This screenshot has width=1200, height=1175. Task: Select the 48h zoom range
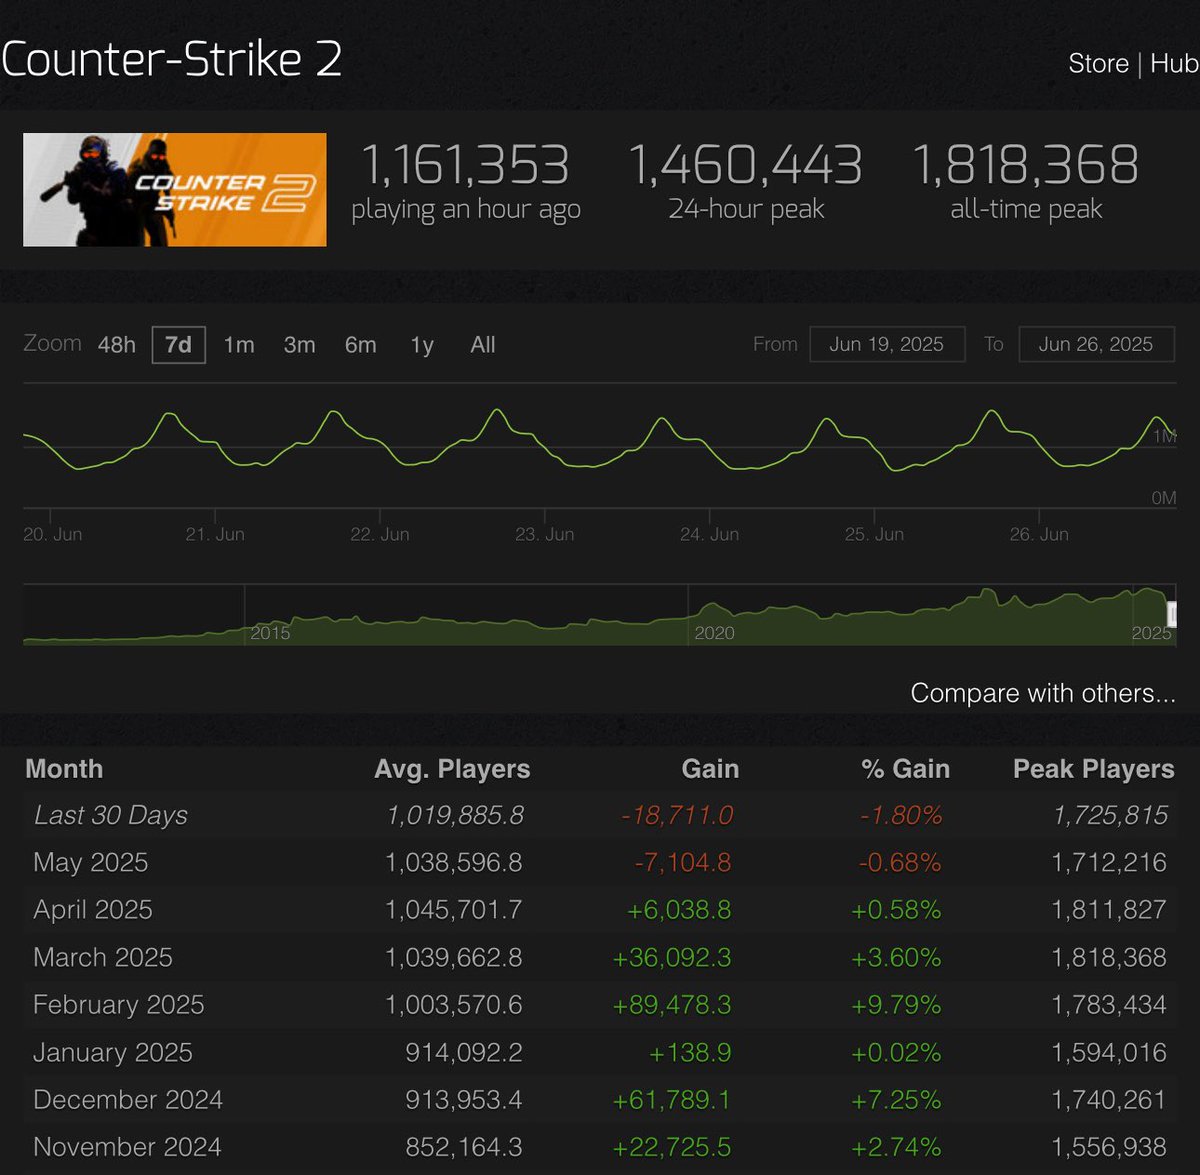(x=117, y=345)
